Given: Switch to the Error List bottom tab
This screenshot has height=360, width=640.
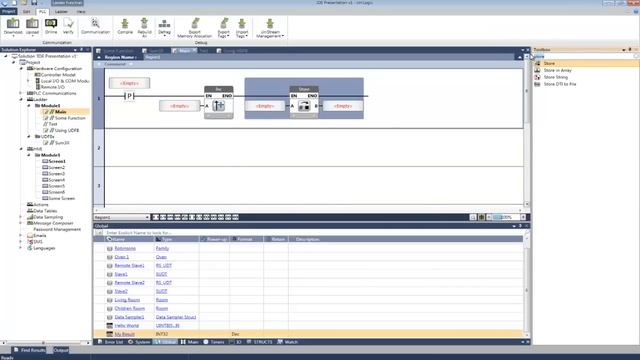Looking at the screenshot, I should [x=110, y=342].
